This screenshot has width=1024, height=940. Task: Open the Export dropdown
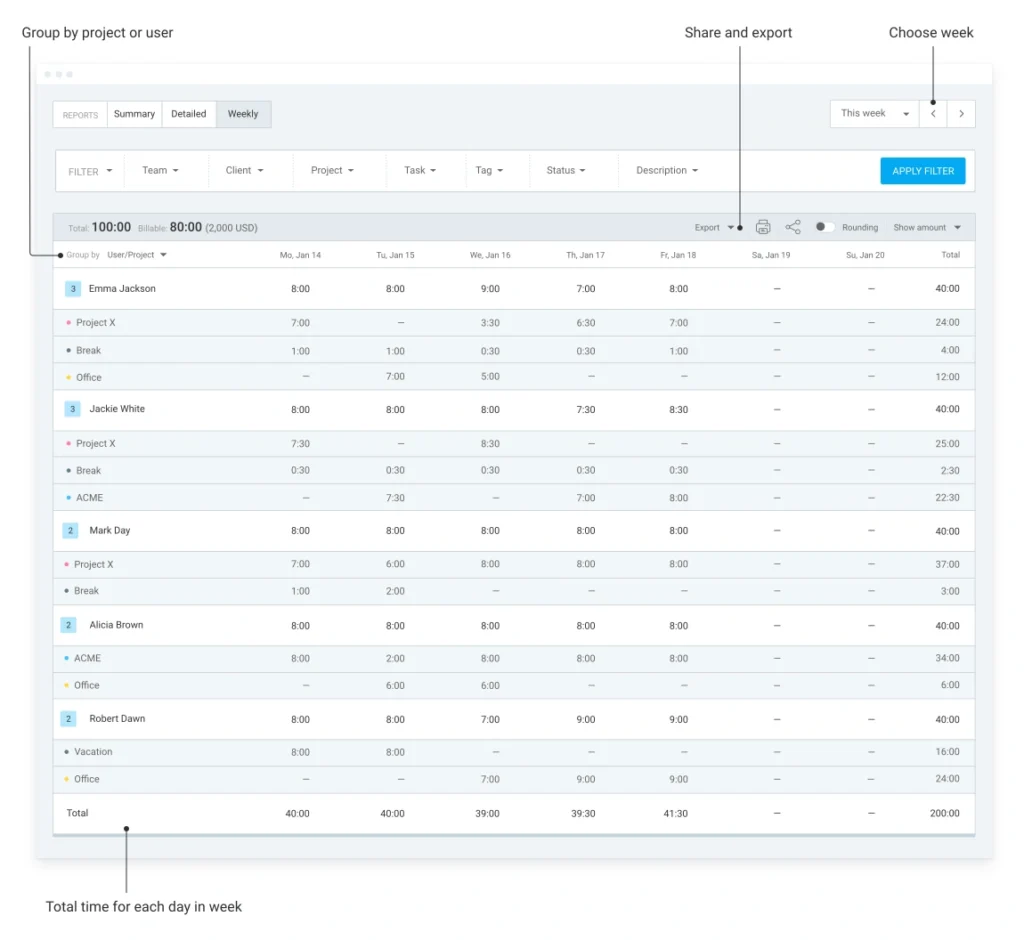tap(714, 227)
